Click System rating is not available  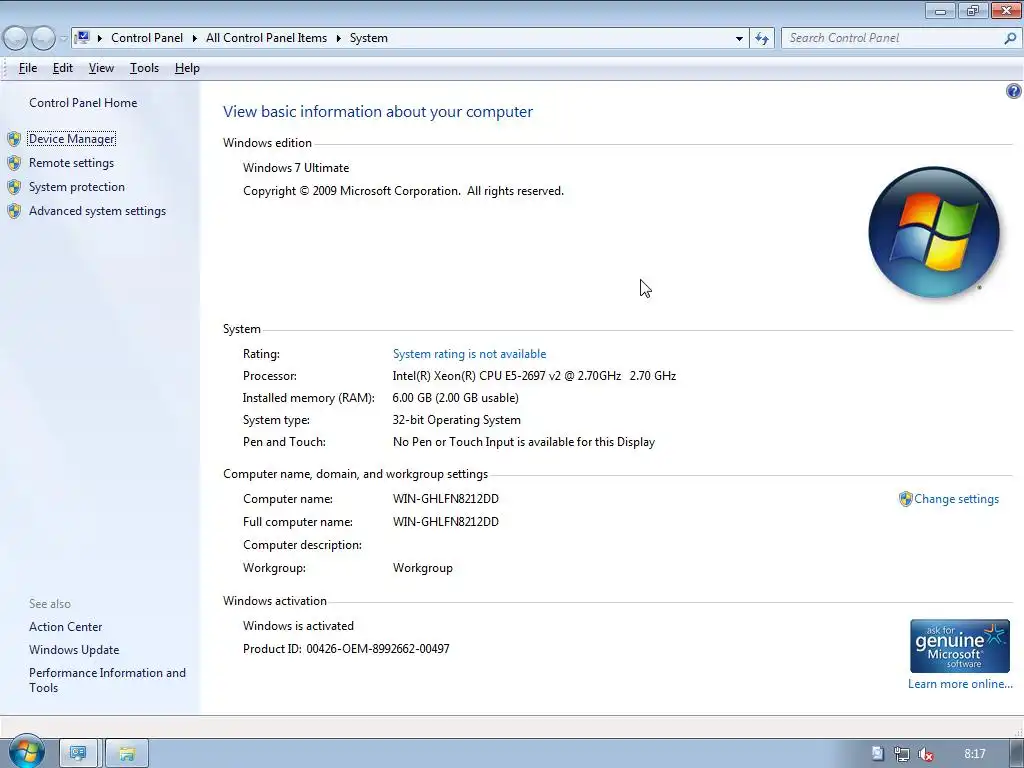point(469,354)
